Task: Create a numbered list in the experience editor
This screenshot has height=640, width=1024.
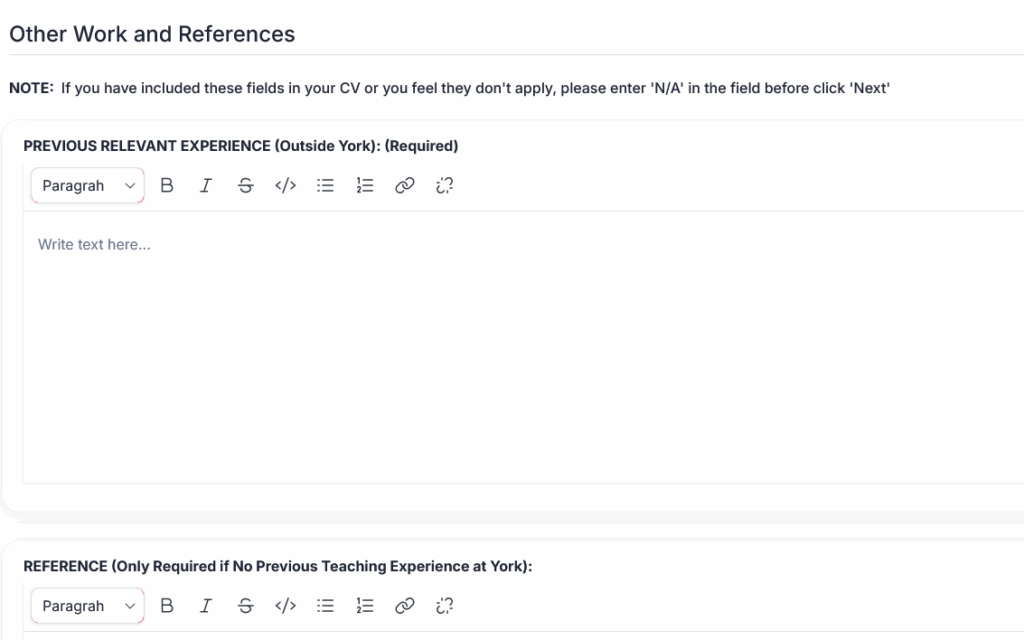Action: pyautogui.click(x=364, y=185)
